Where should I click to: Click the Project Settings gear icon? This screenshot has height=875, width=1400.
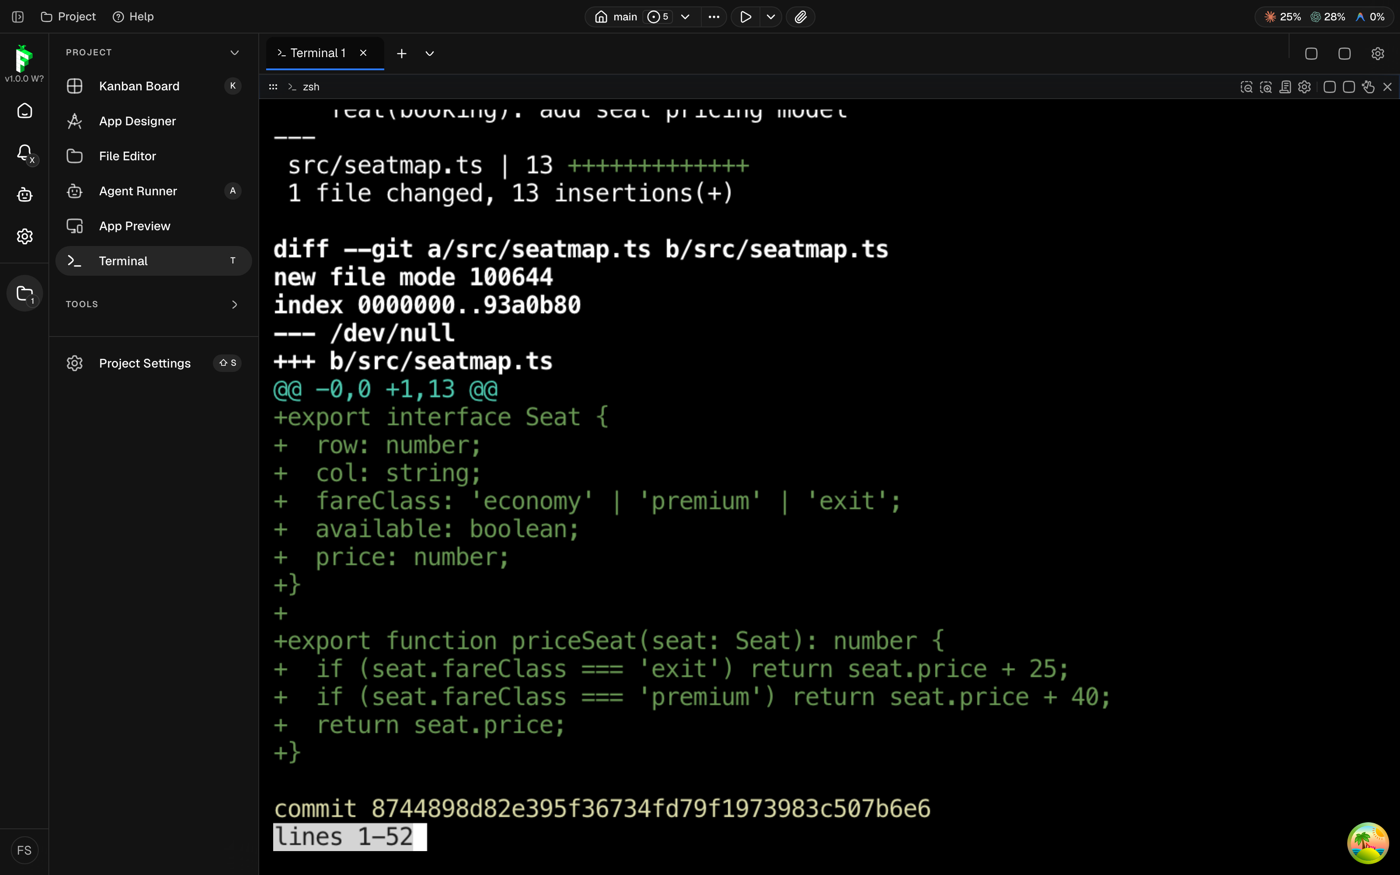pyautogui.click(x=75, y=363)
